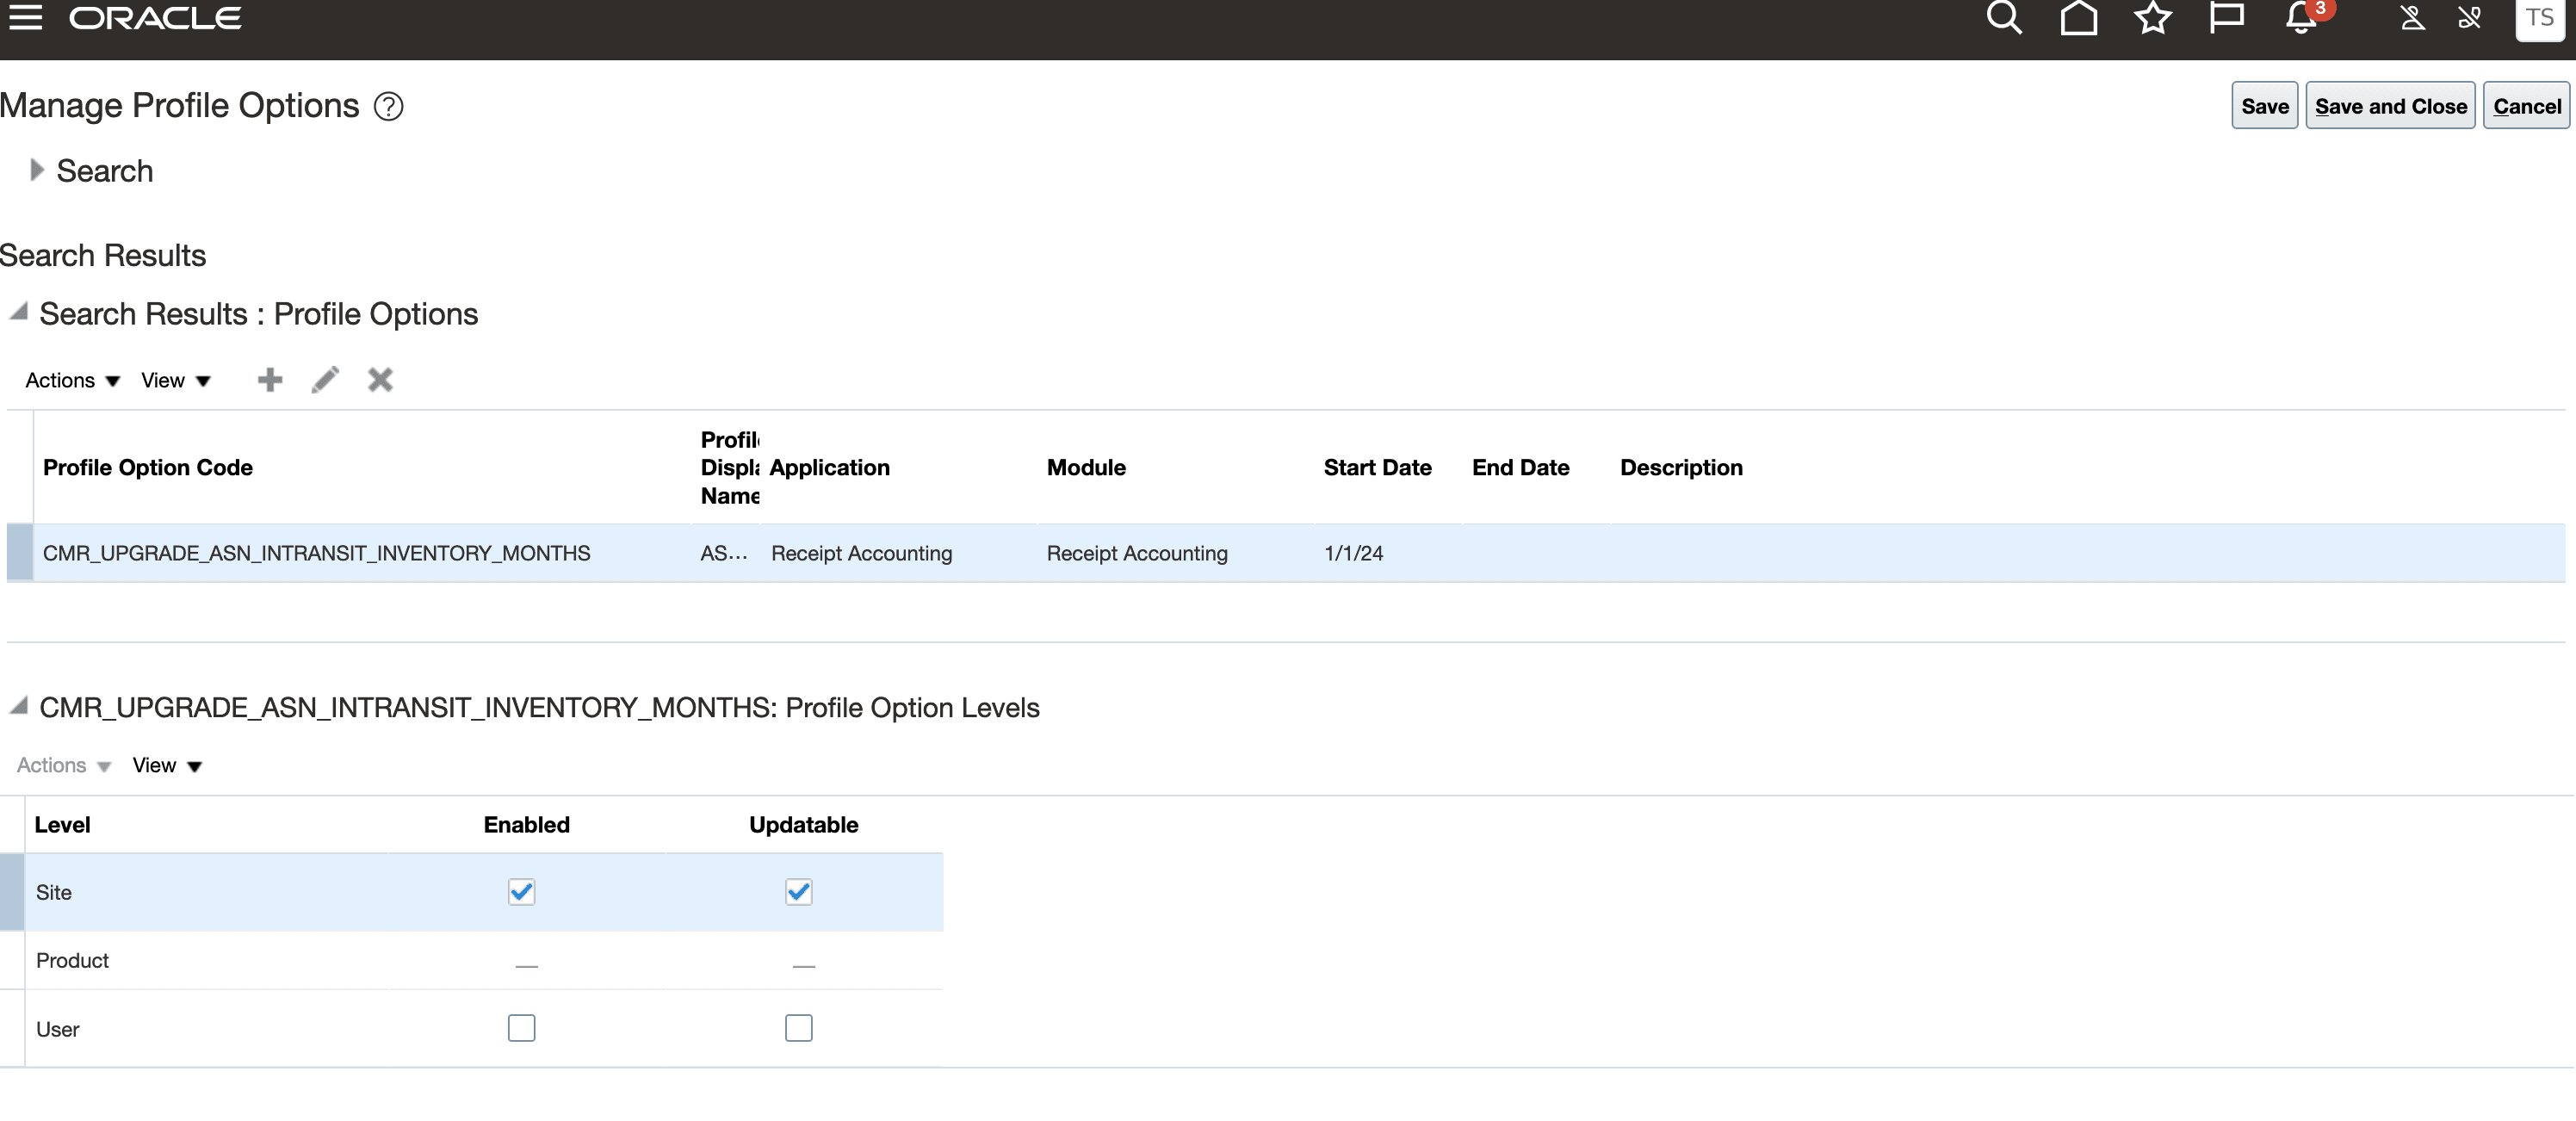Open View menu in Profile Option Levels
The image size is (2576, 1121).
tap(167, 765)
